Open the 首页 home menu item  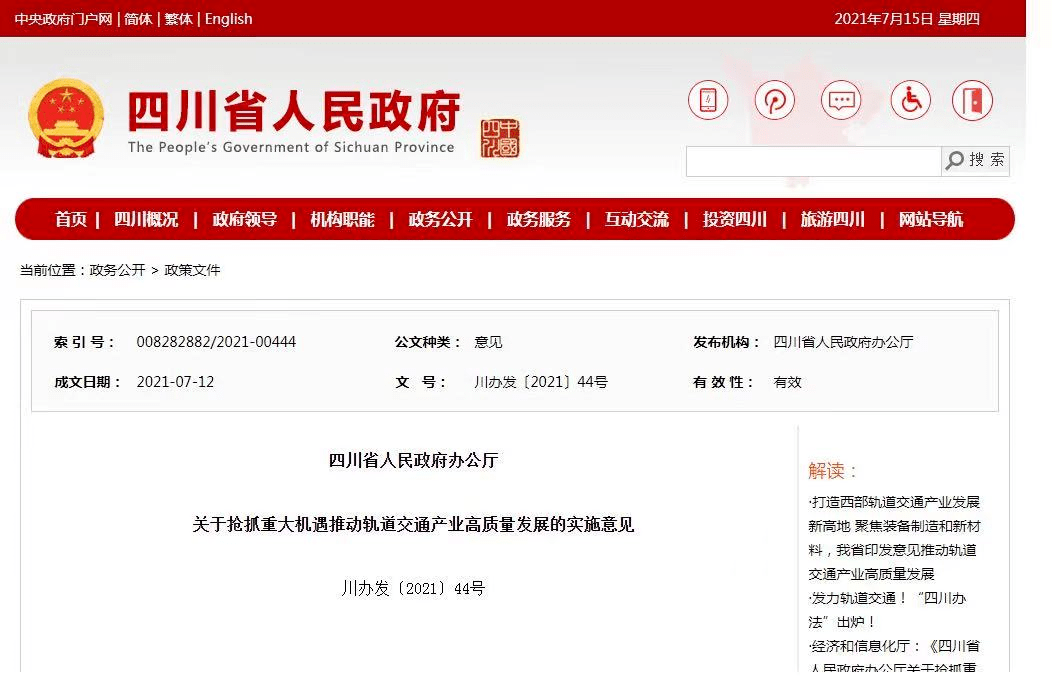71,220
